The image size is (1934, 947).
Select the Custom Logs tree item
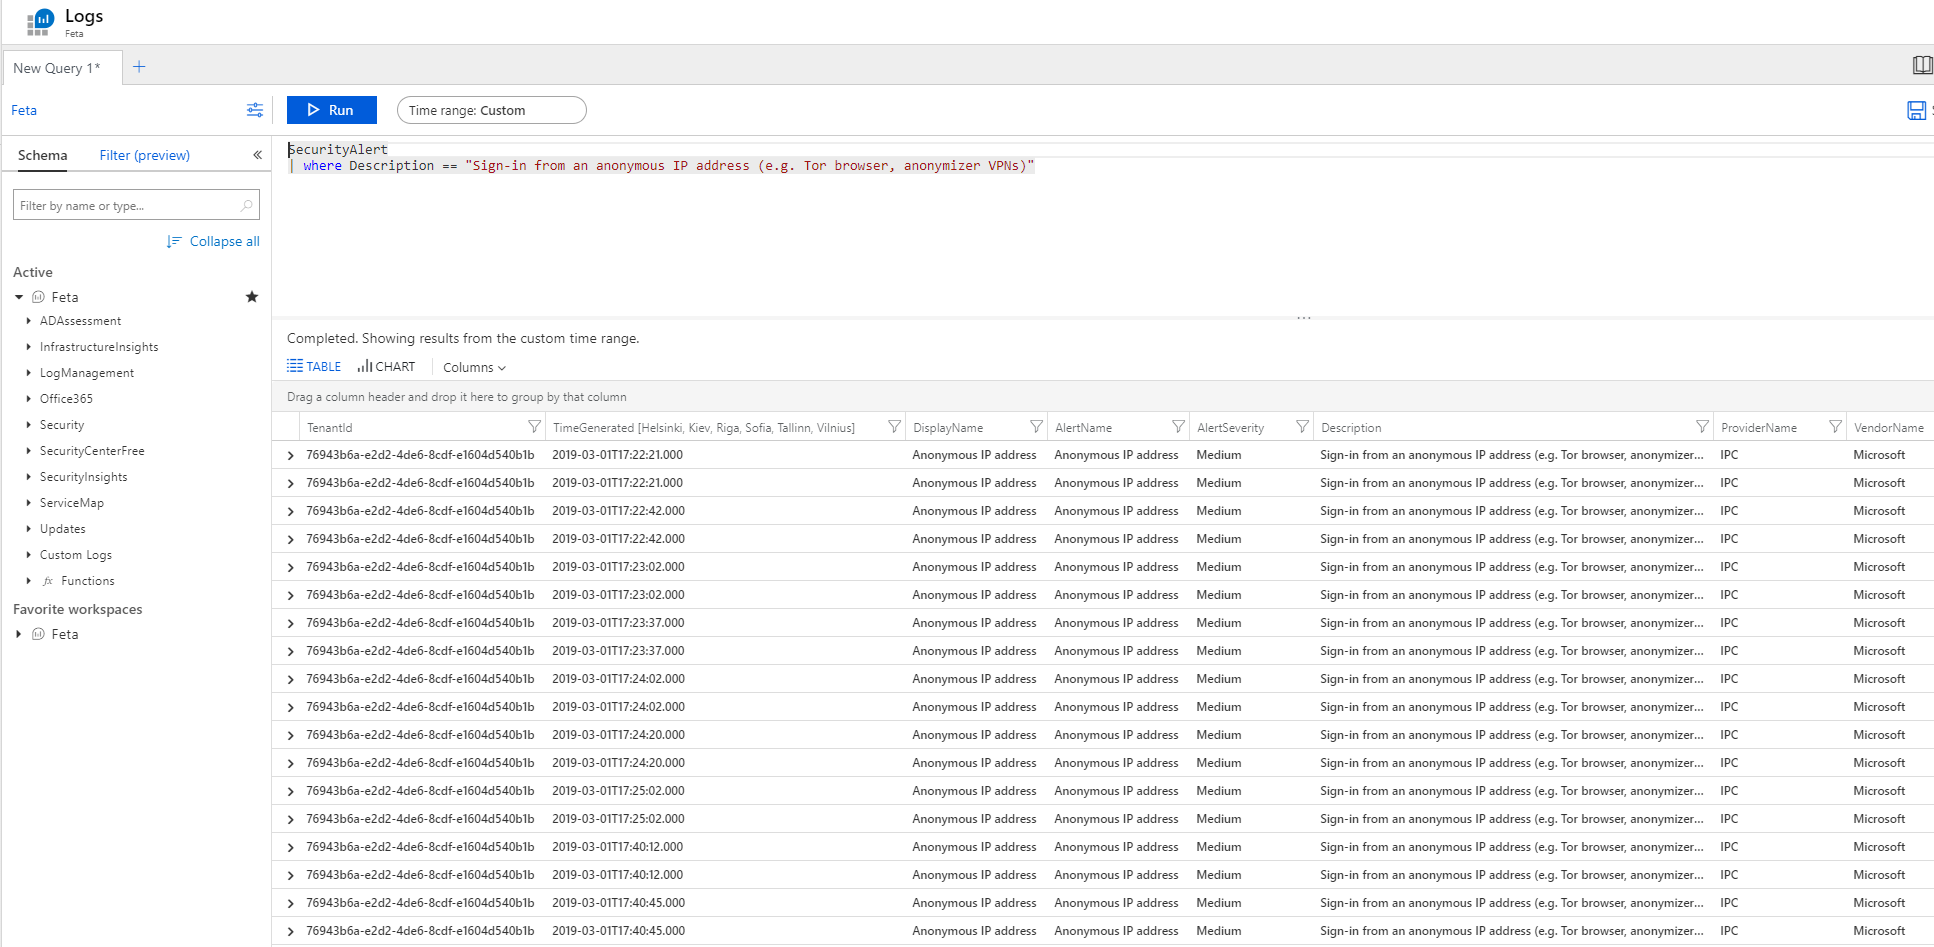[76, 555]
